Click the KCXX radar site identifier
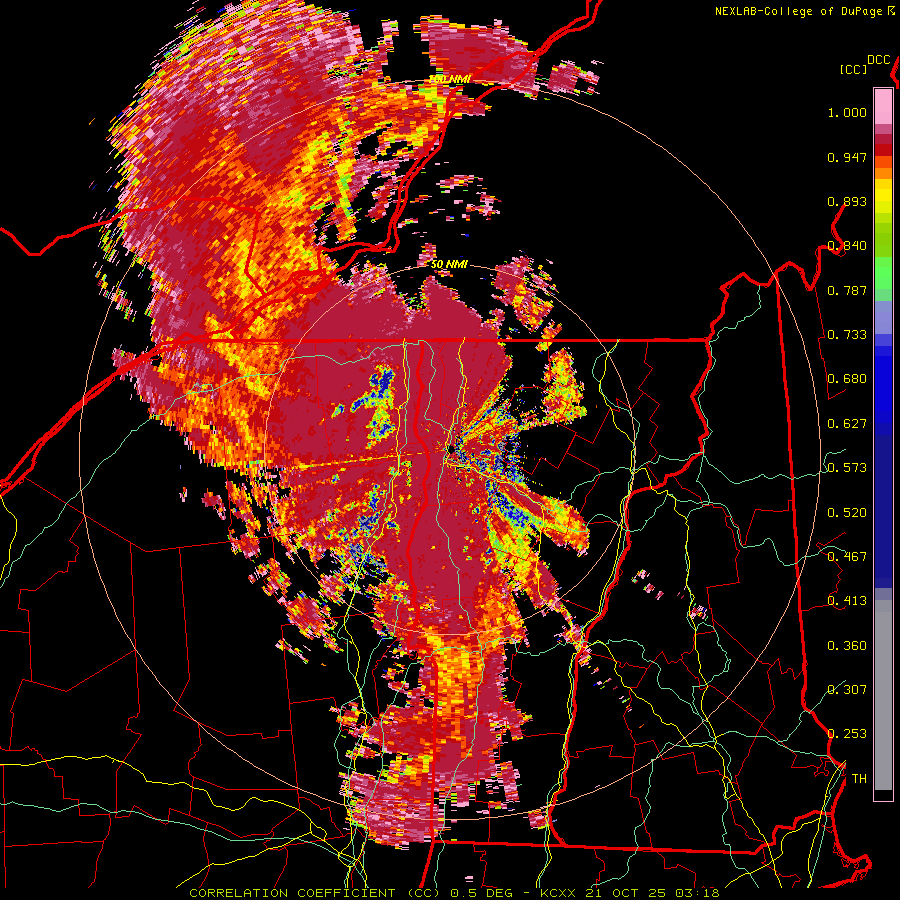 [x=557, y=893]
